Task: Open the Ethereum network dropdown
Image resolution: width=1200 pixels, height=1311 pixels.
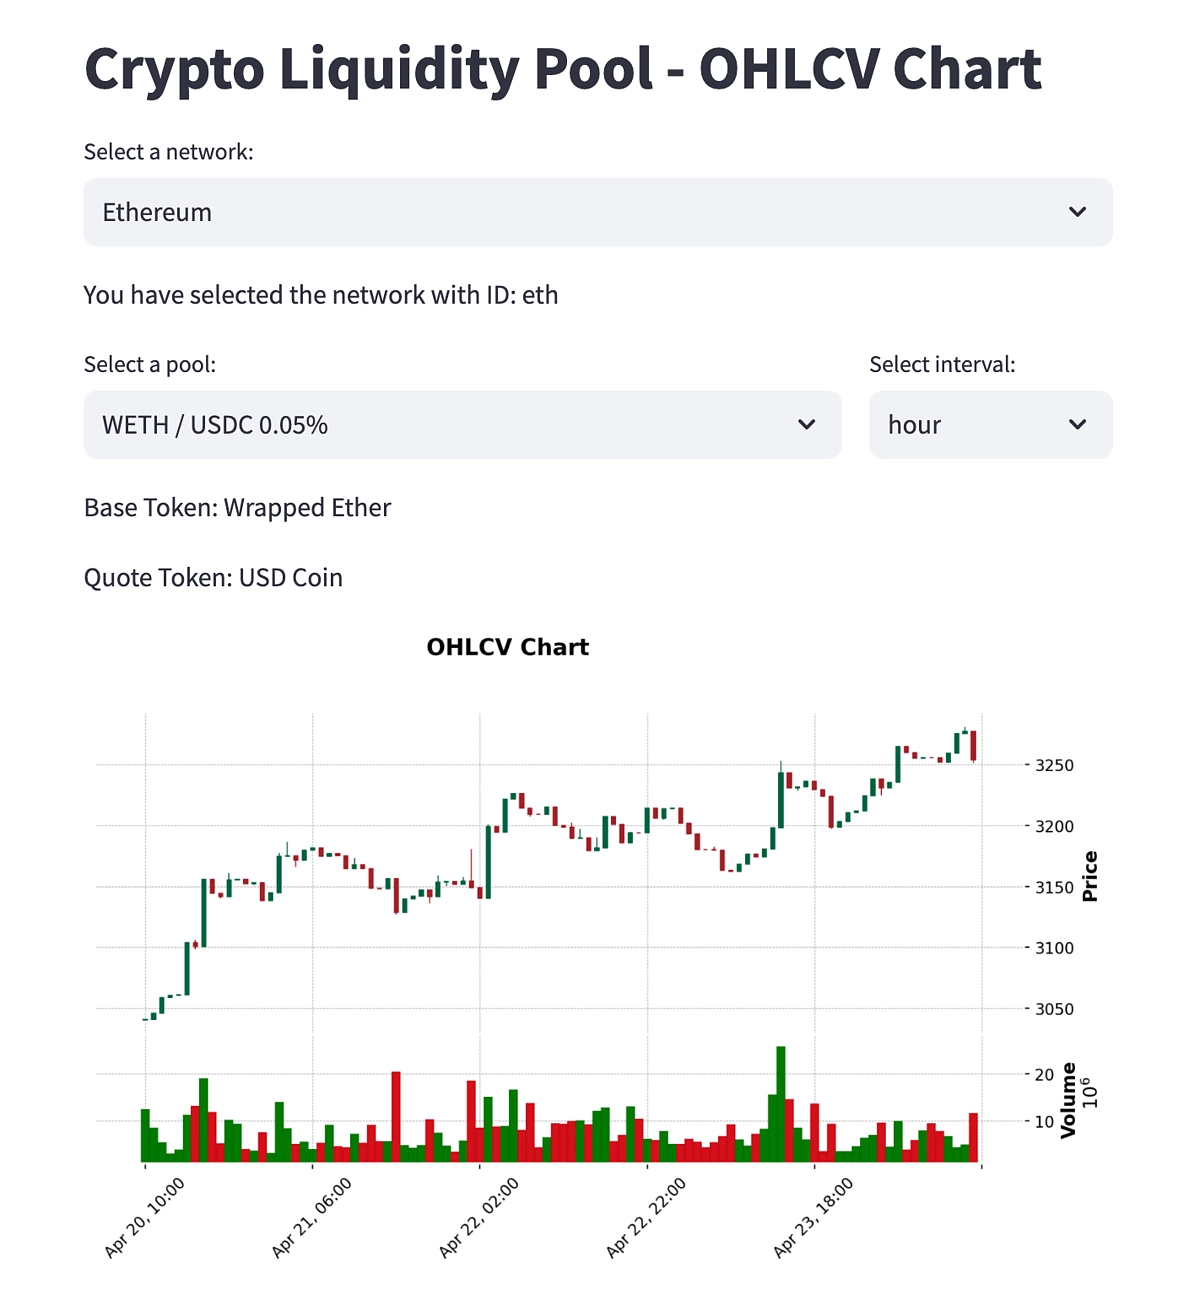Action: (597, 212)
